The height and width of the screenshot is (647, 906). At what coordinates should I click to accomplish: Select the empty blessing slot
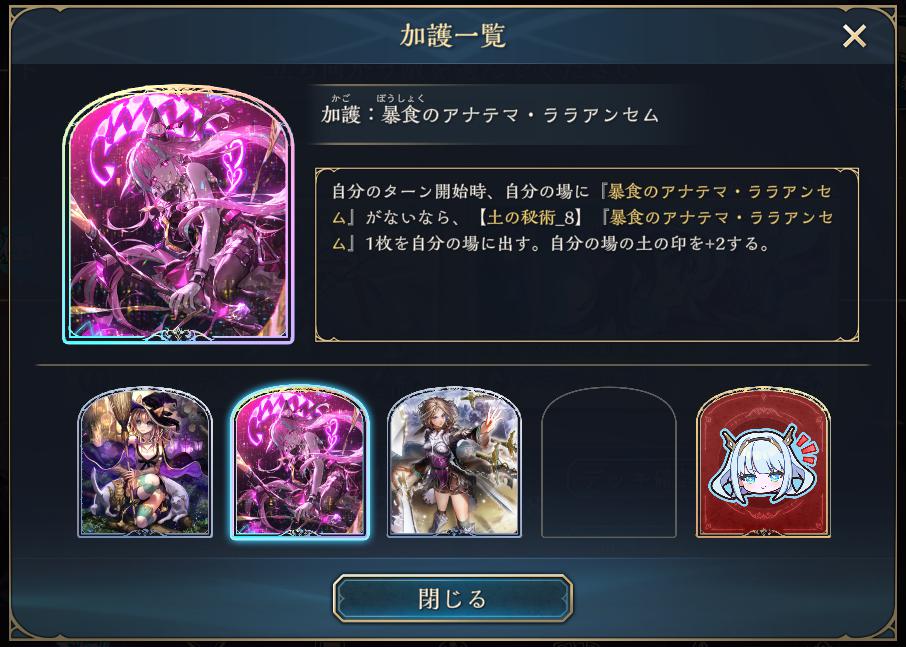pyautogui.click(x=608, y=462)
